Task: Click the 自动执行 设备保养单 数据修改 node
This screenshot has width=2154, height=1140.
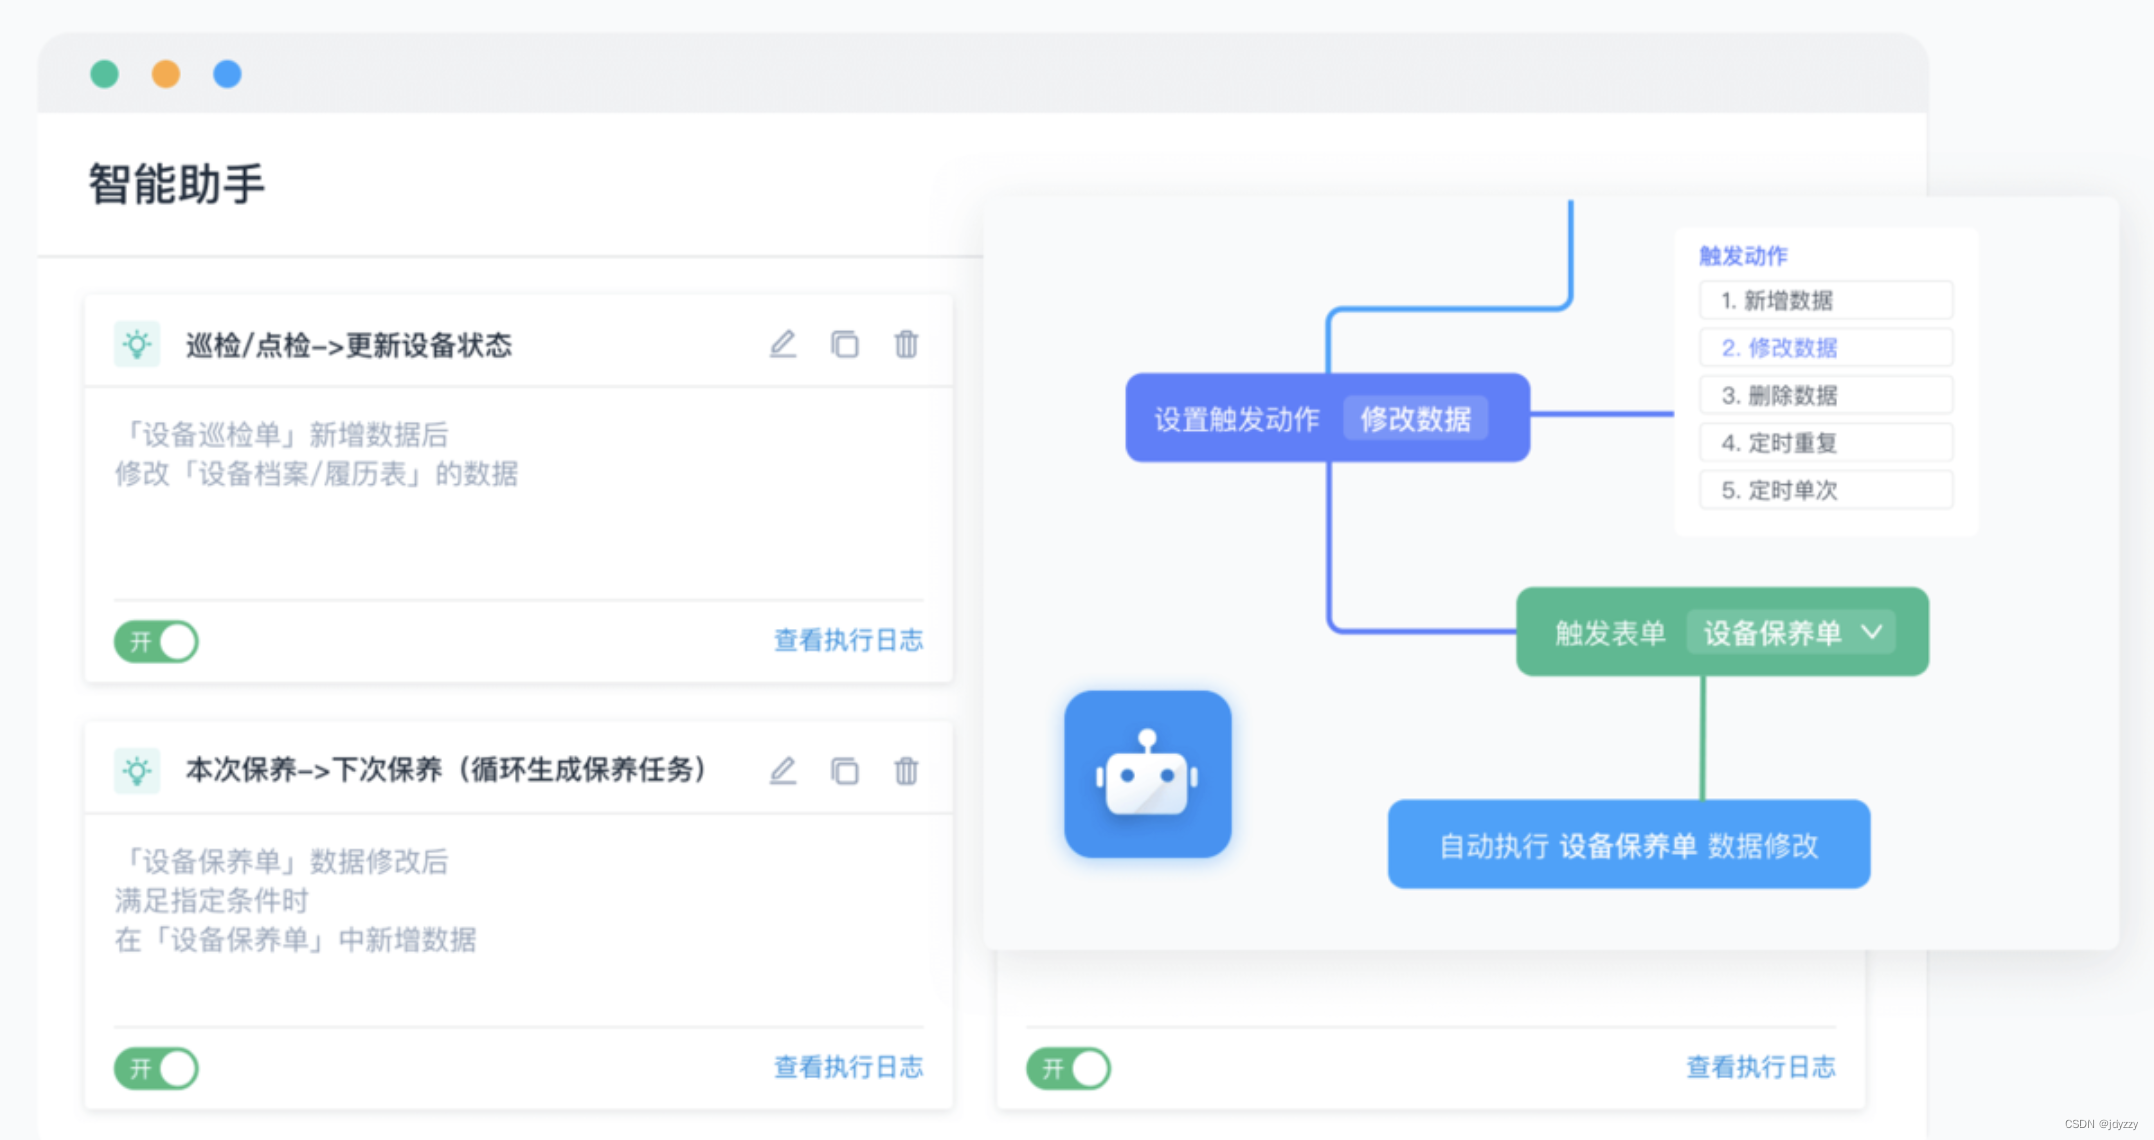Action: 1628,845
